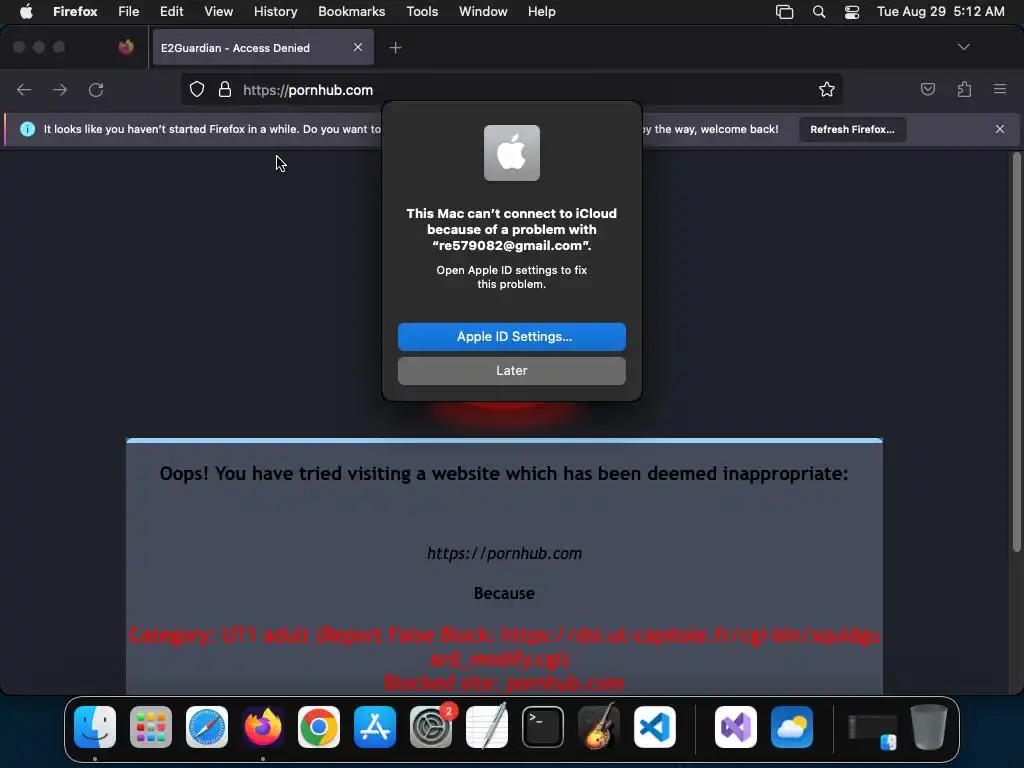Image resolution: width=1024 pixels, height=768 pixels.
Task: Click the Apple ID Settings... button
Action: (511, 337)
